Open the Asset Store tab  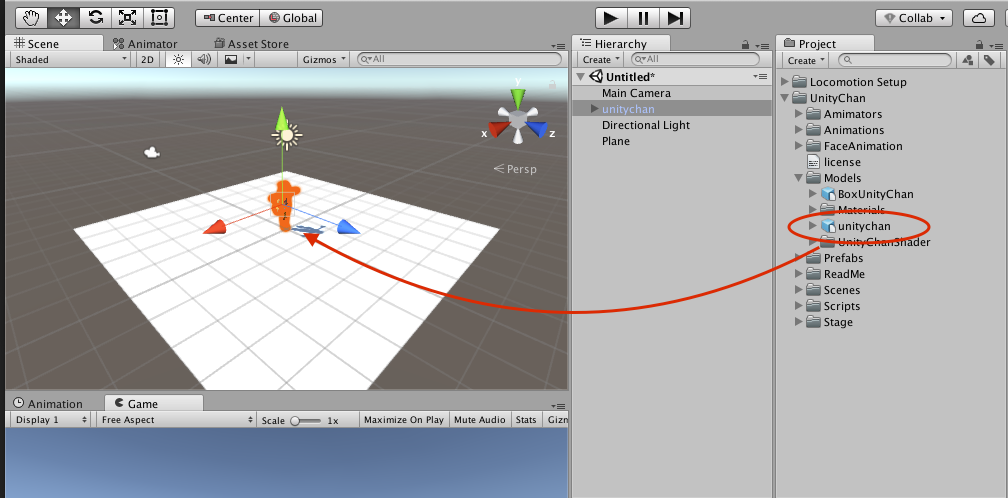(x=251, y=44)
